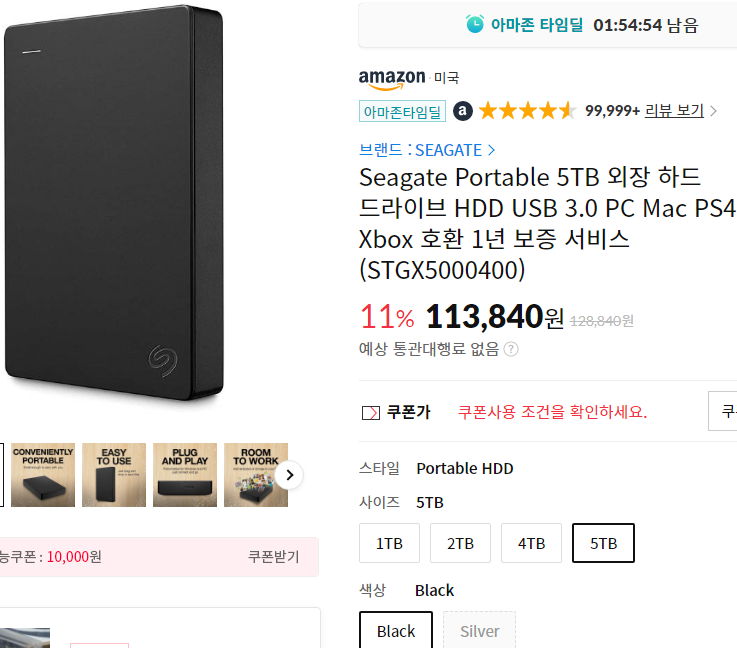The height and width of the screenshot is (648, 737).
Task: Select the 2TB size option
Action: point(460,543)
